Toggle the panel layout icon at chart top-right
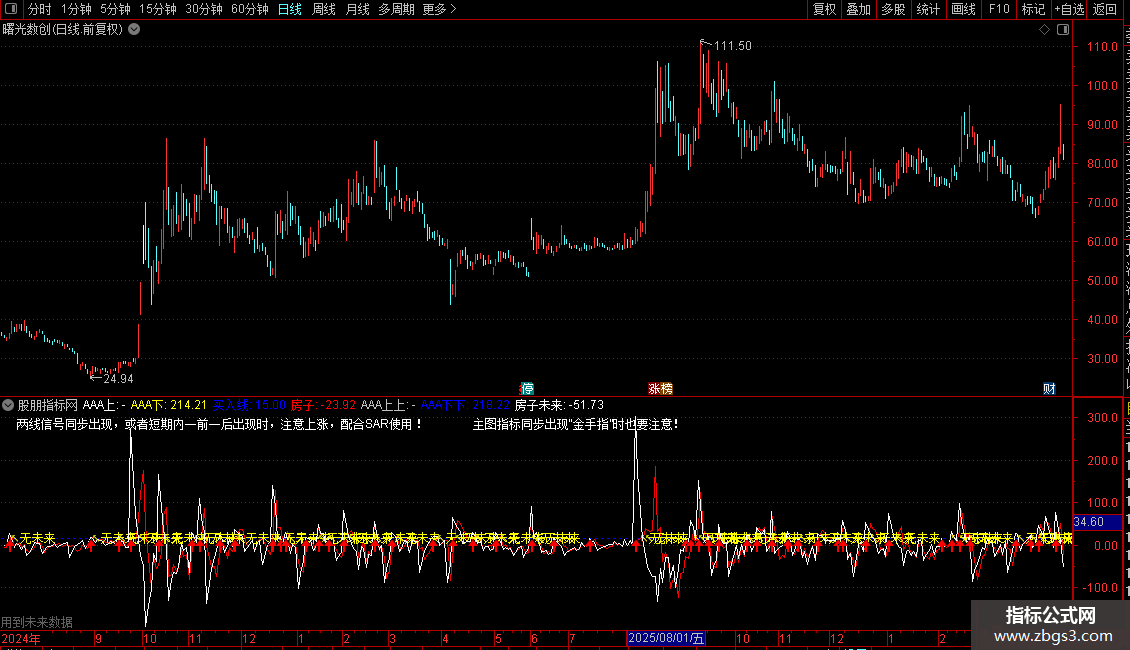 coord(1063,30)
